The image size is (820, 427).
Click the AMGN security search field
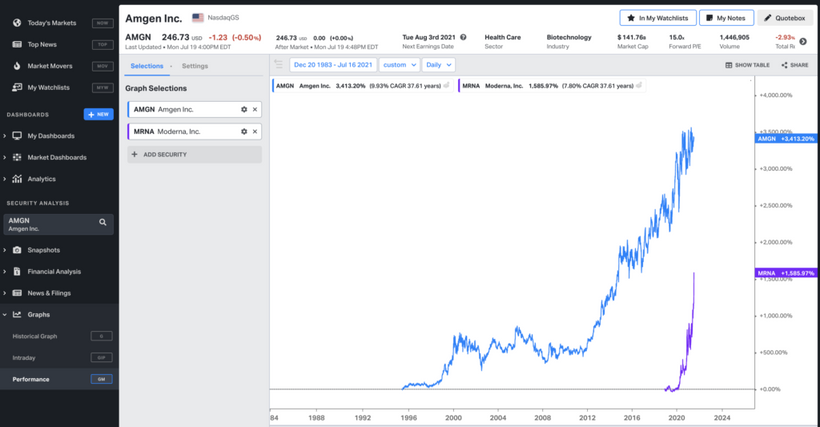coord(59,224)
